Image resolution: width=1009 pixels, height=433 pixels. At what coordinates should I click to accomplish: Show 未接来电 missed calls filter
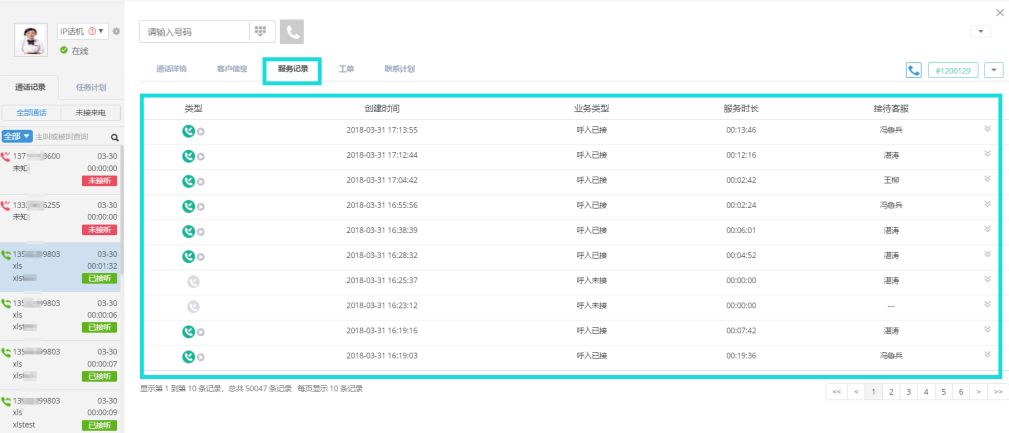[x=90, y=113]
